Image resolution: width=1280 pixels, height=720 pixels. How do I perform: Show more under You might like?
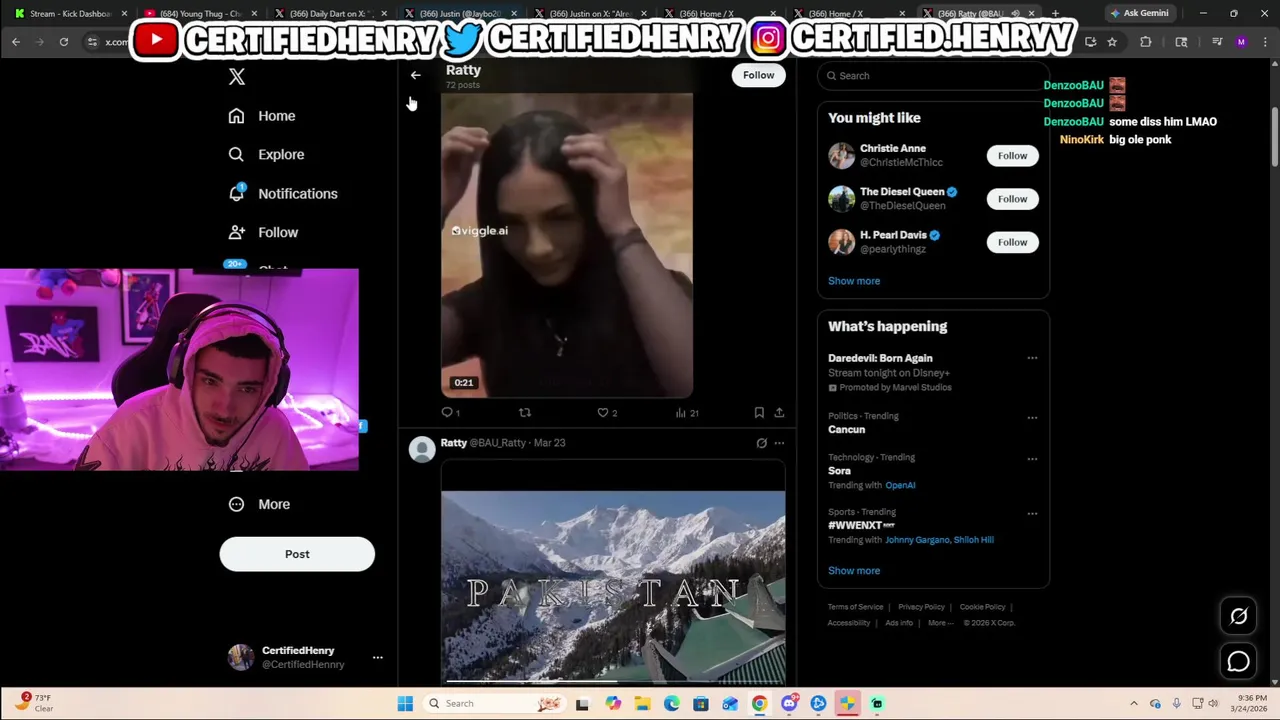click(x=854, y=281)
